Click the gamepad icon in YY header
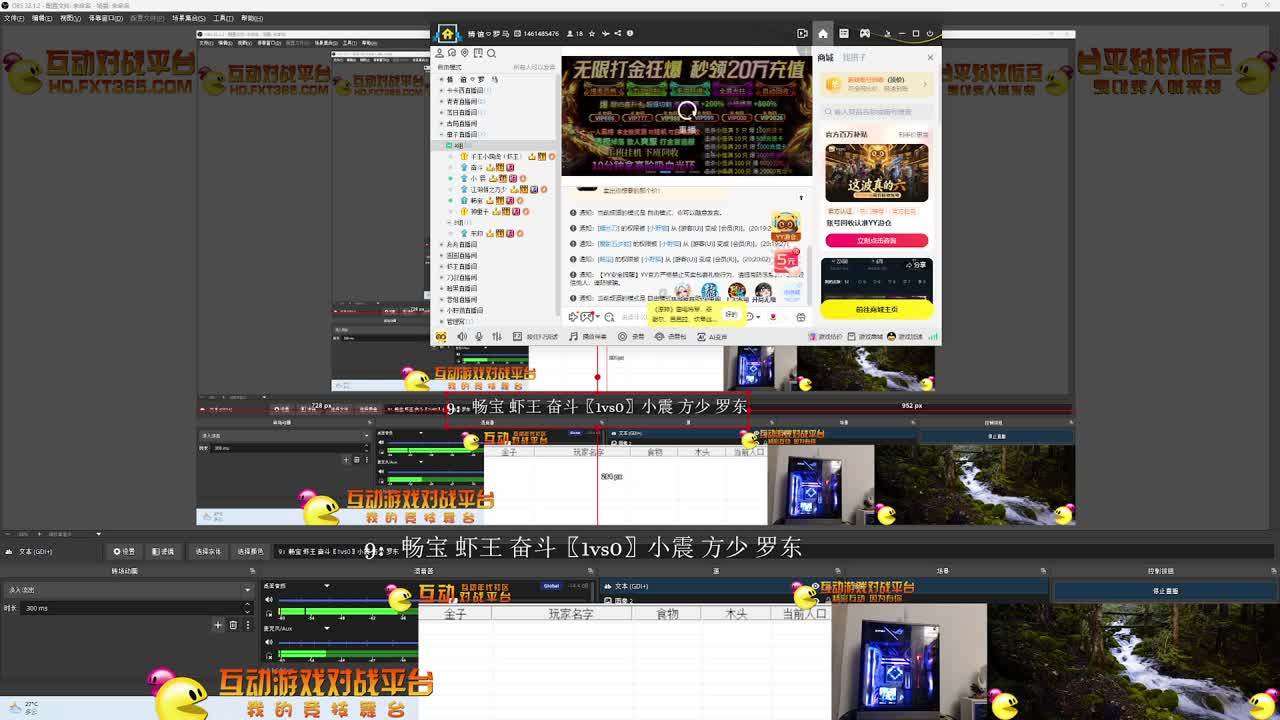The height and width of the screenshot is (720, 1280). [x=865, y=34]
